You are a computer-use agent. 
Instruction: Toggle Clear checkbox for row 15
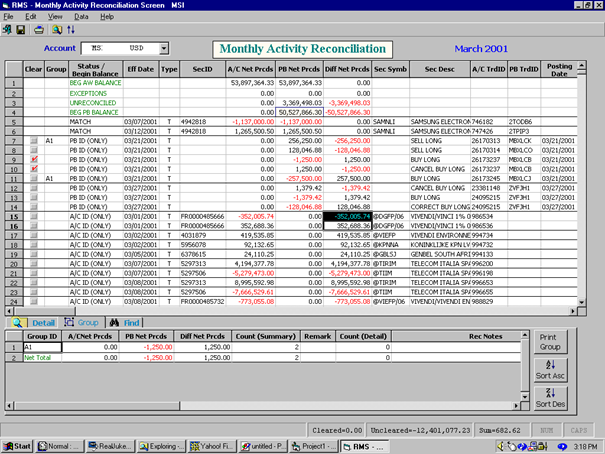34,216
